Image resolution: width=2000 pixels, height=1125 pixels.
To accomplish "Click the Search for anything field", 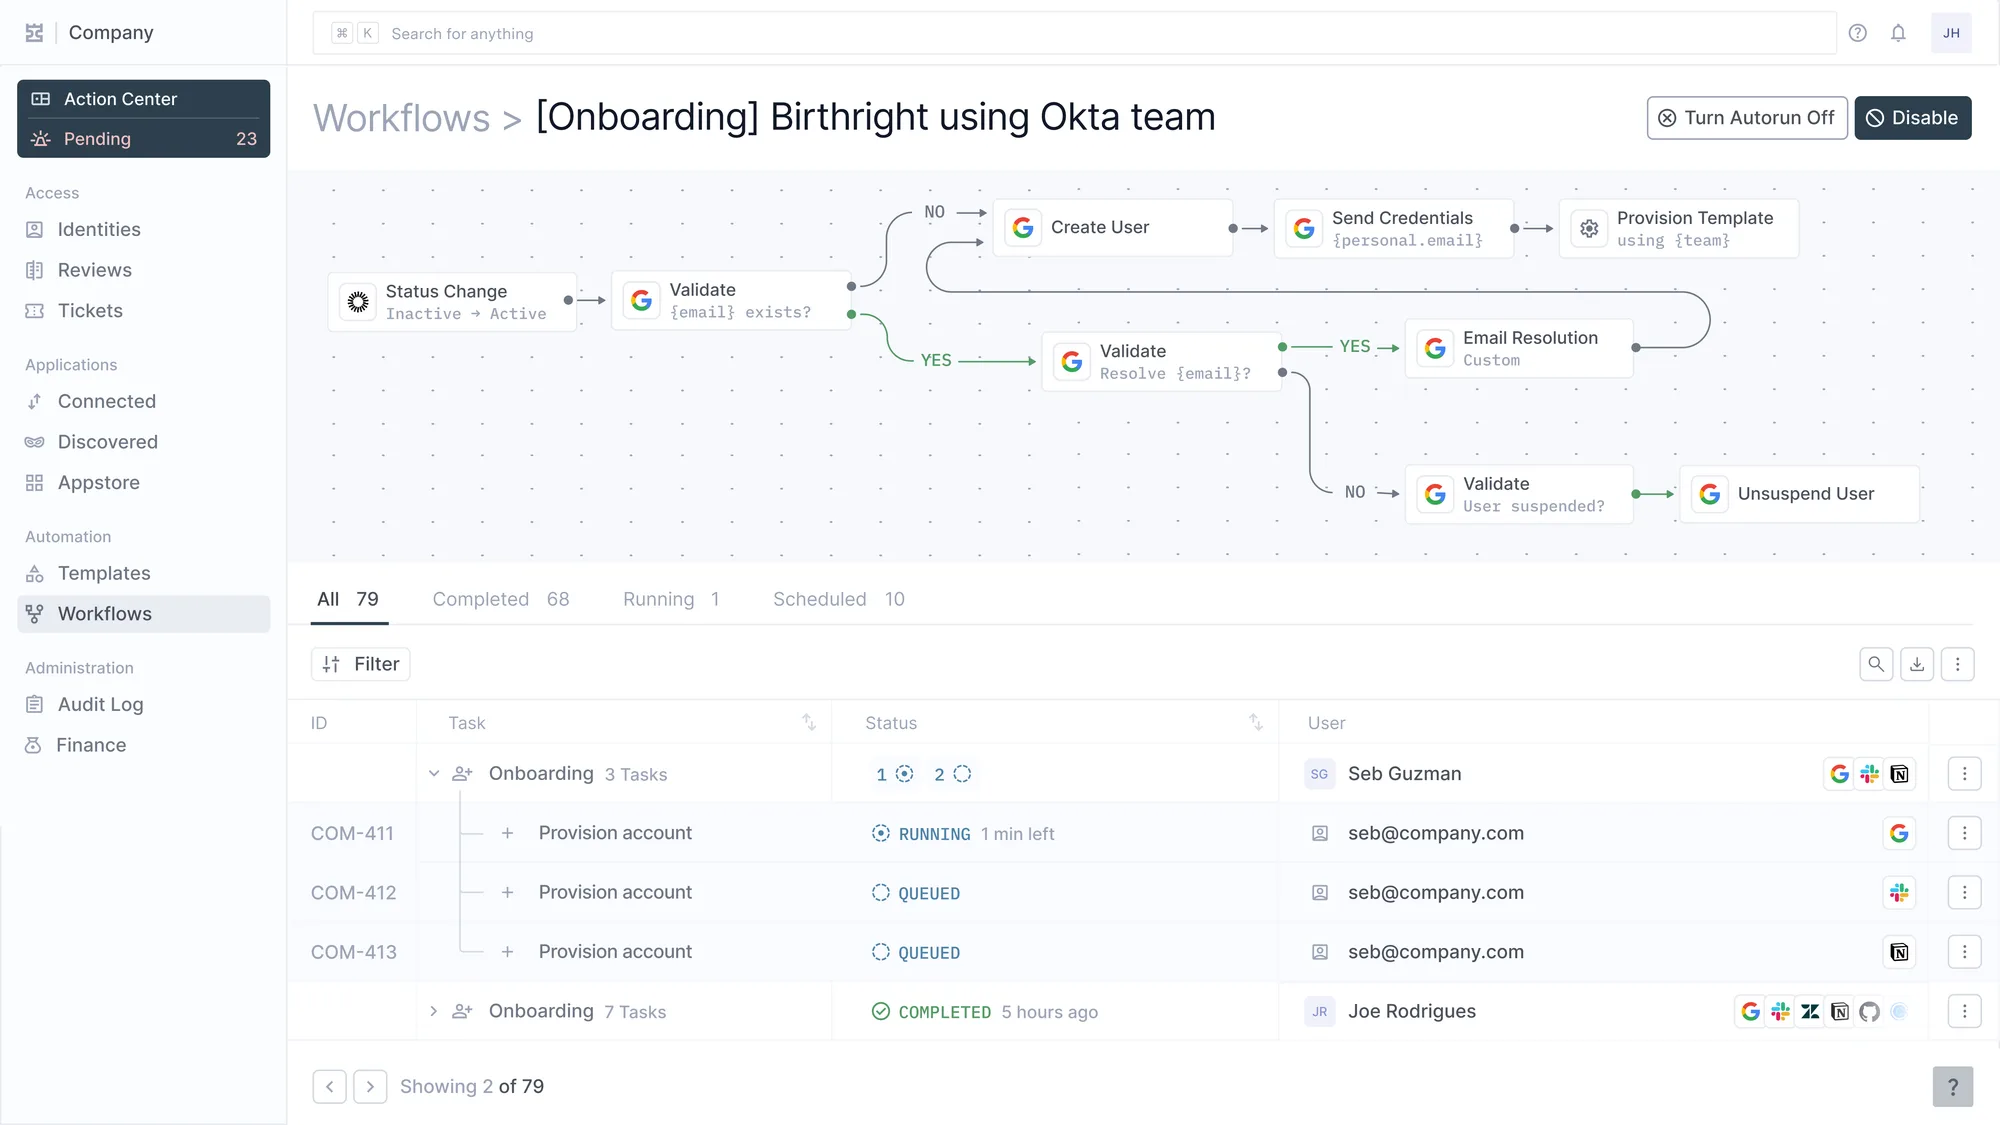I will click(x=1075, y=33).
